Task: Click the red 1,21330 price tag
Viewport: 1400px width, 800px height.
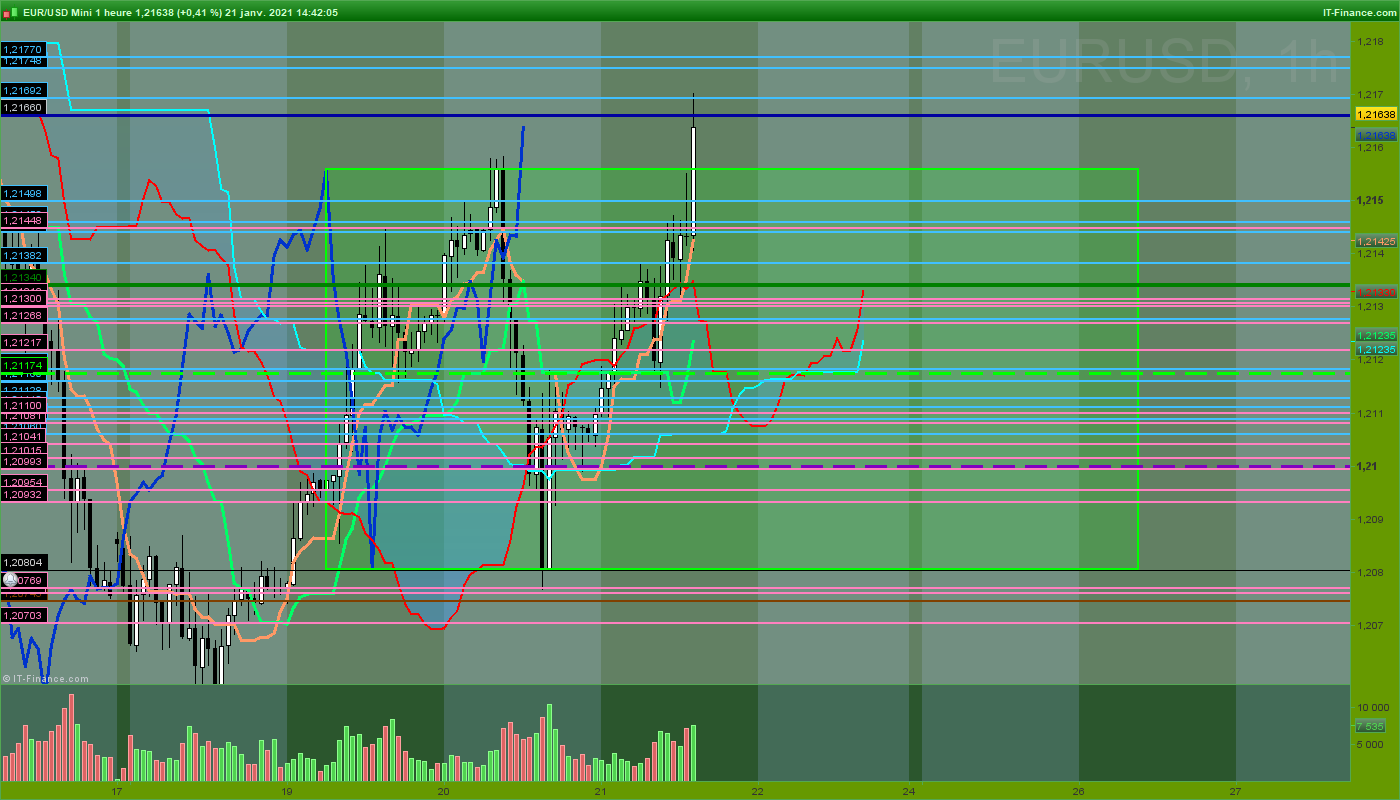Action: click(1375, 291)
